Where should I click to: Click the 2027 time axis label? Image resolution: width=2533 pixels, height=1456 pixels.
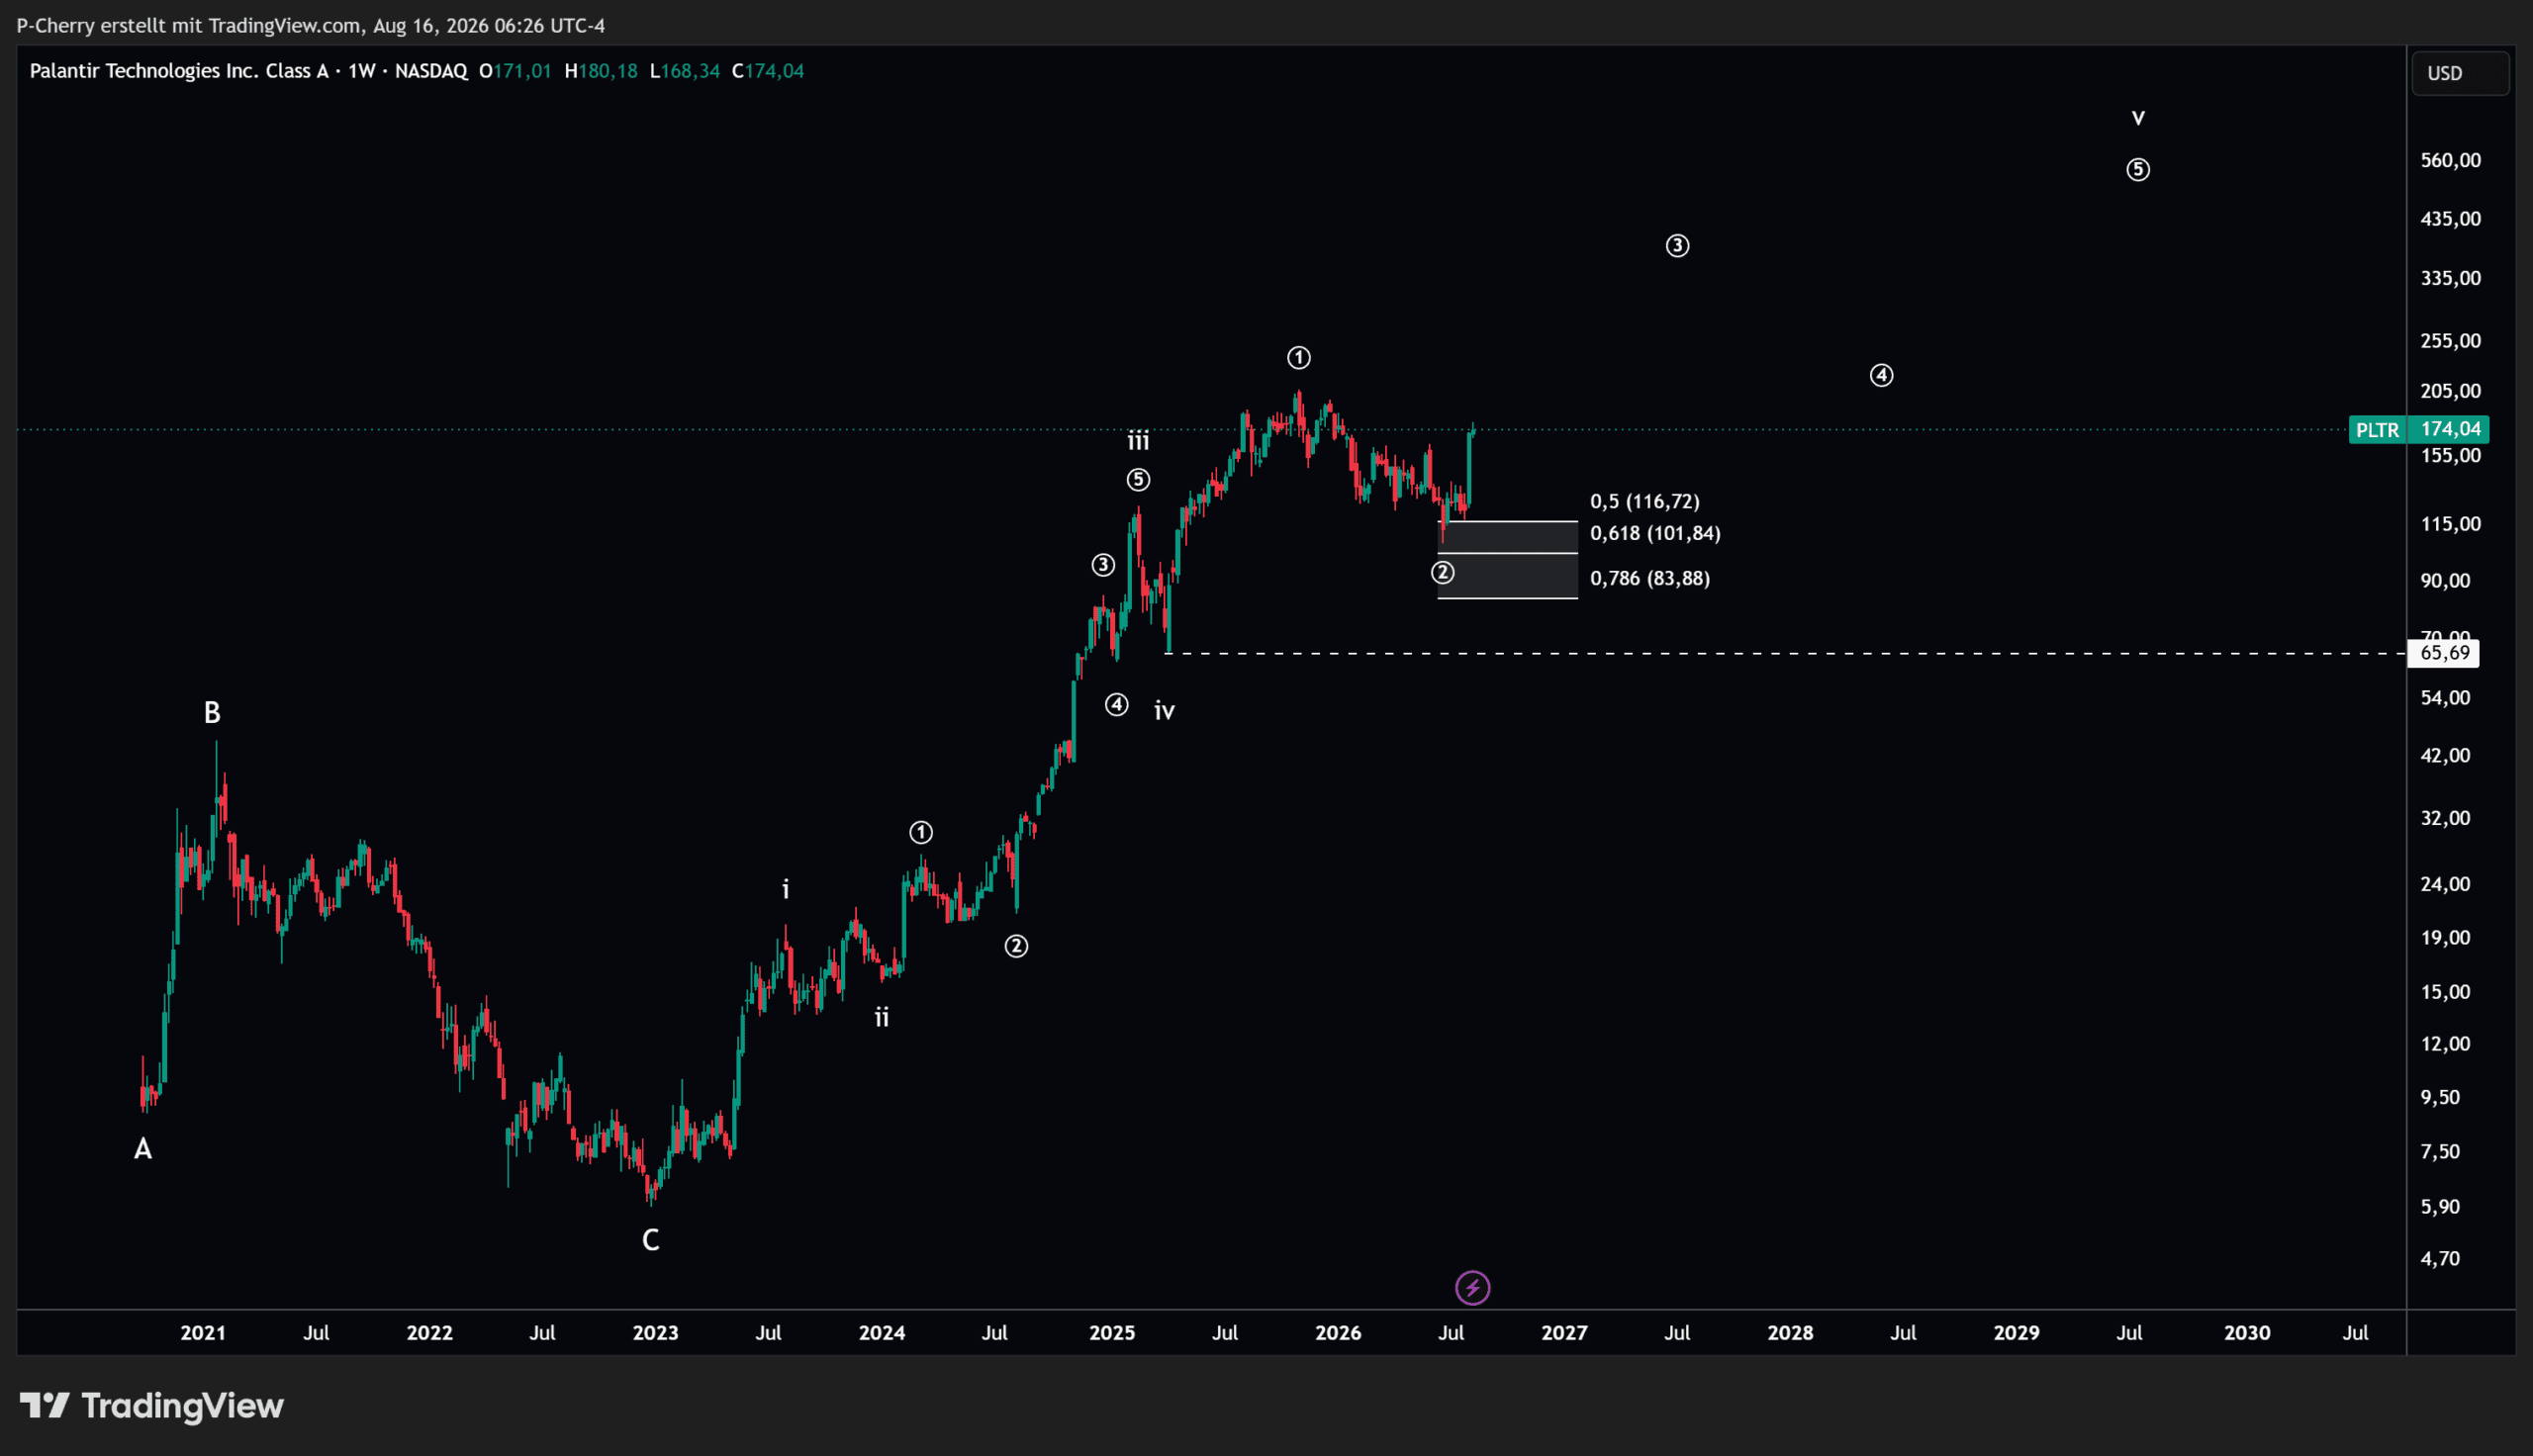pyautogui.click(x=1564, y=1333)
